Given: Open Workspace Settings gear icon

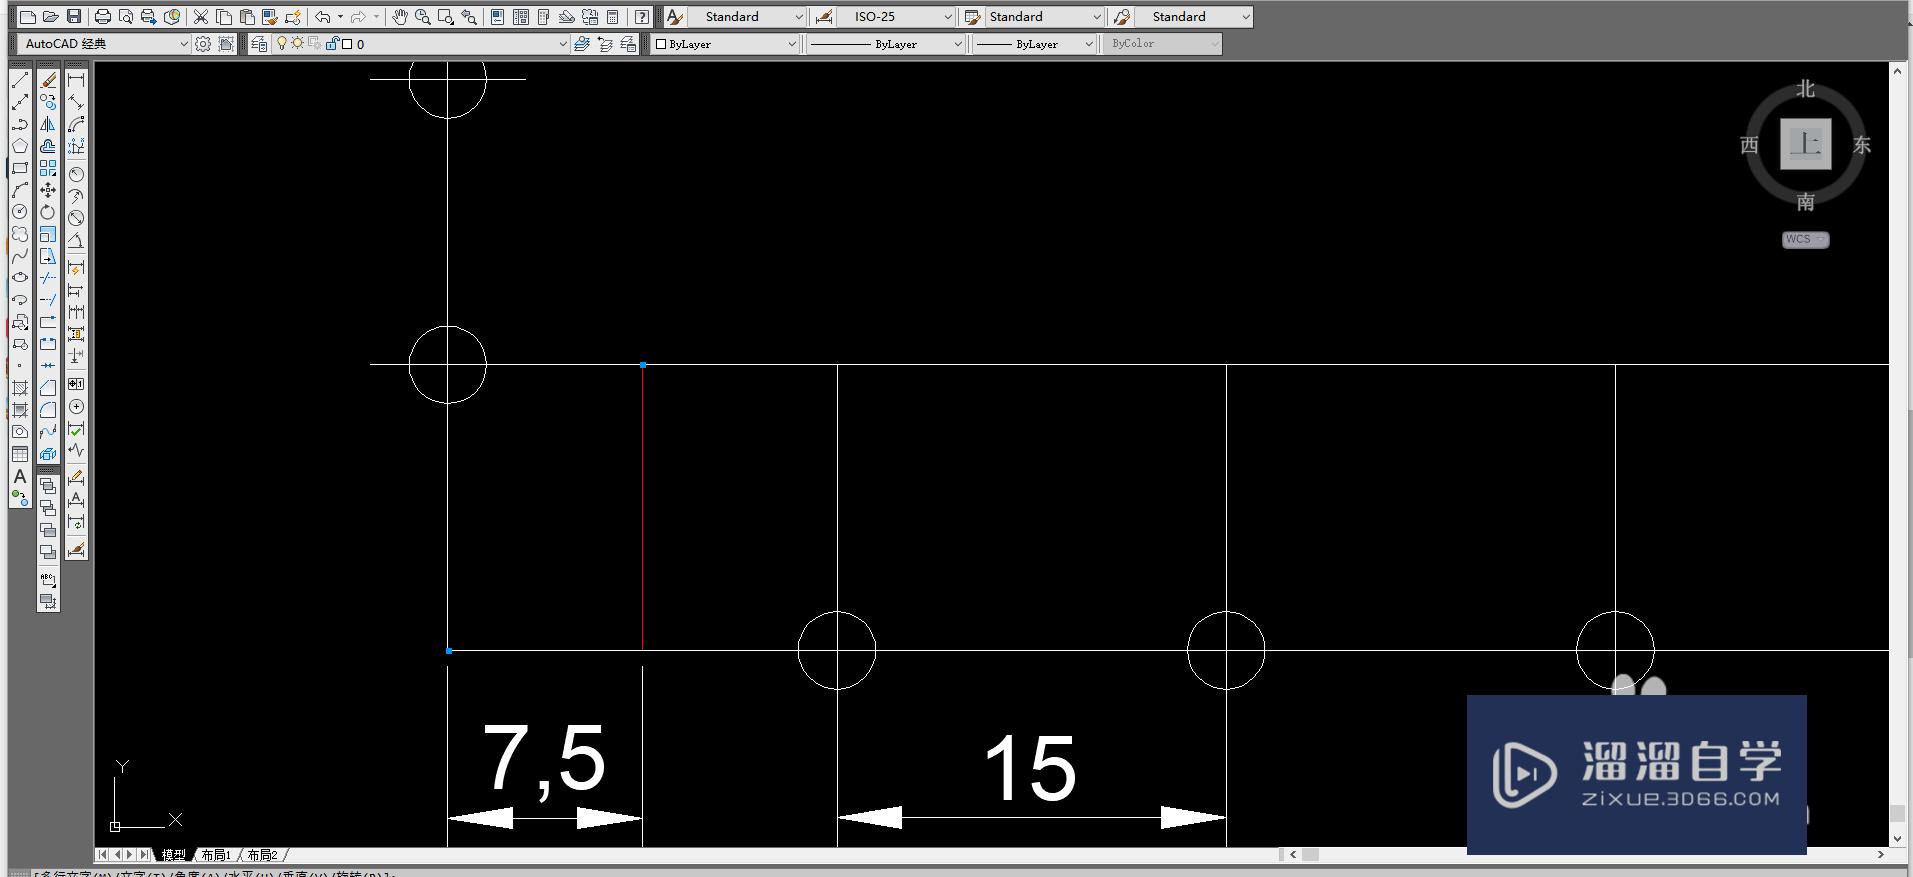Looking at the screenshot, I should [203, 44].
